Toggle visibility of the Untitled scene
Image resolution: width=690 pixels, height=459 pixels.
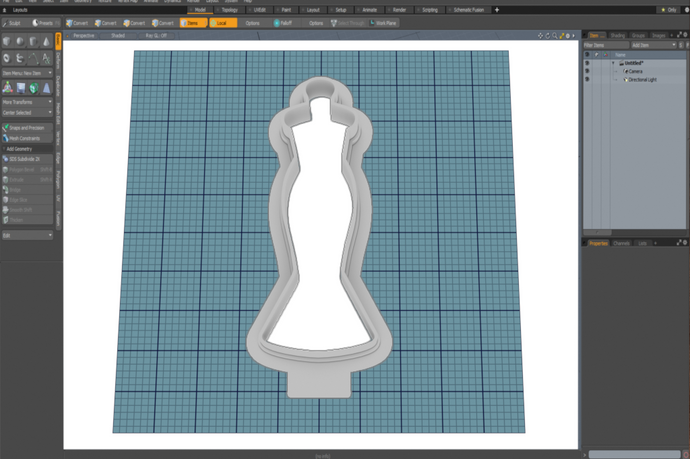[x=587, y=63]
